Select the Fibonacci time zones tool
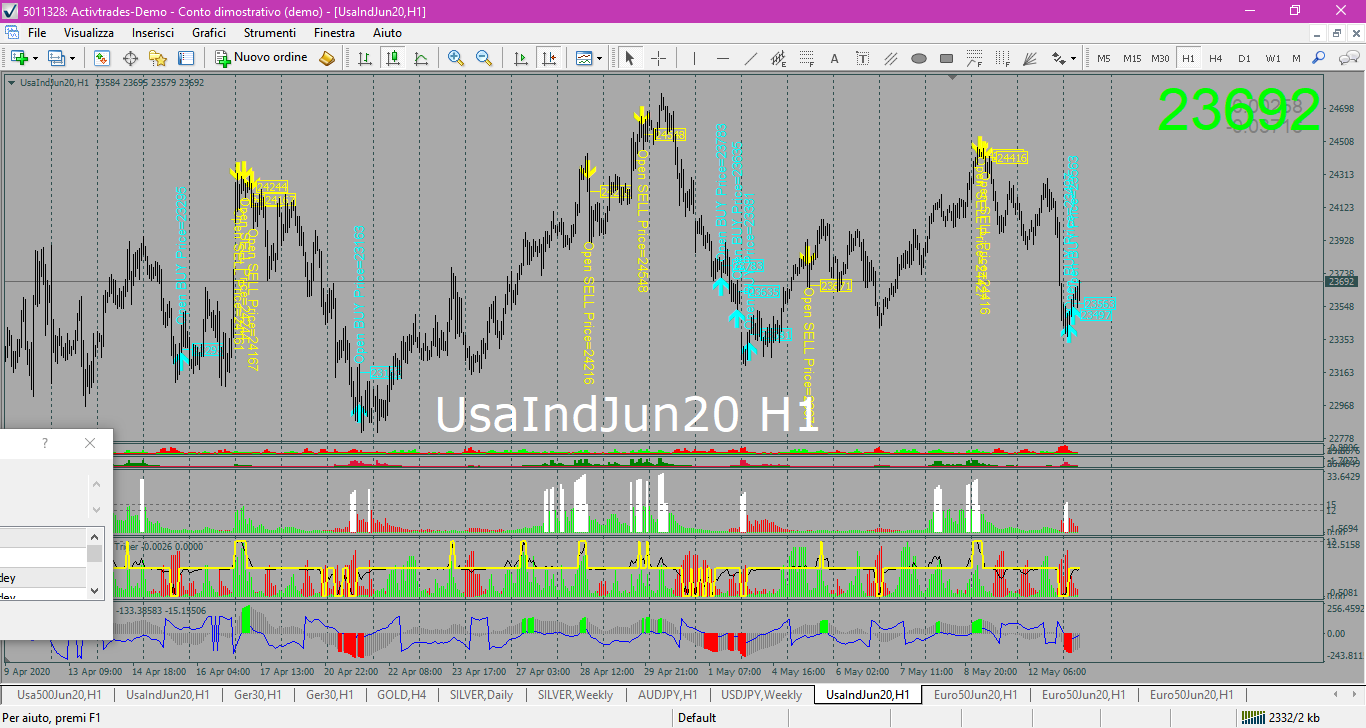1366x728 pixels. [x=1003, y=58]
